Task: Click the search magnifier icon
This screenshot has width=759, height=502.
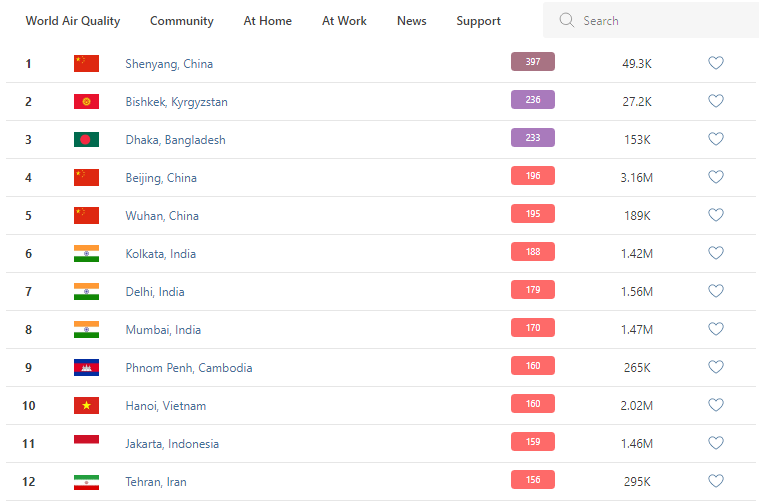Action: 567,21
